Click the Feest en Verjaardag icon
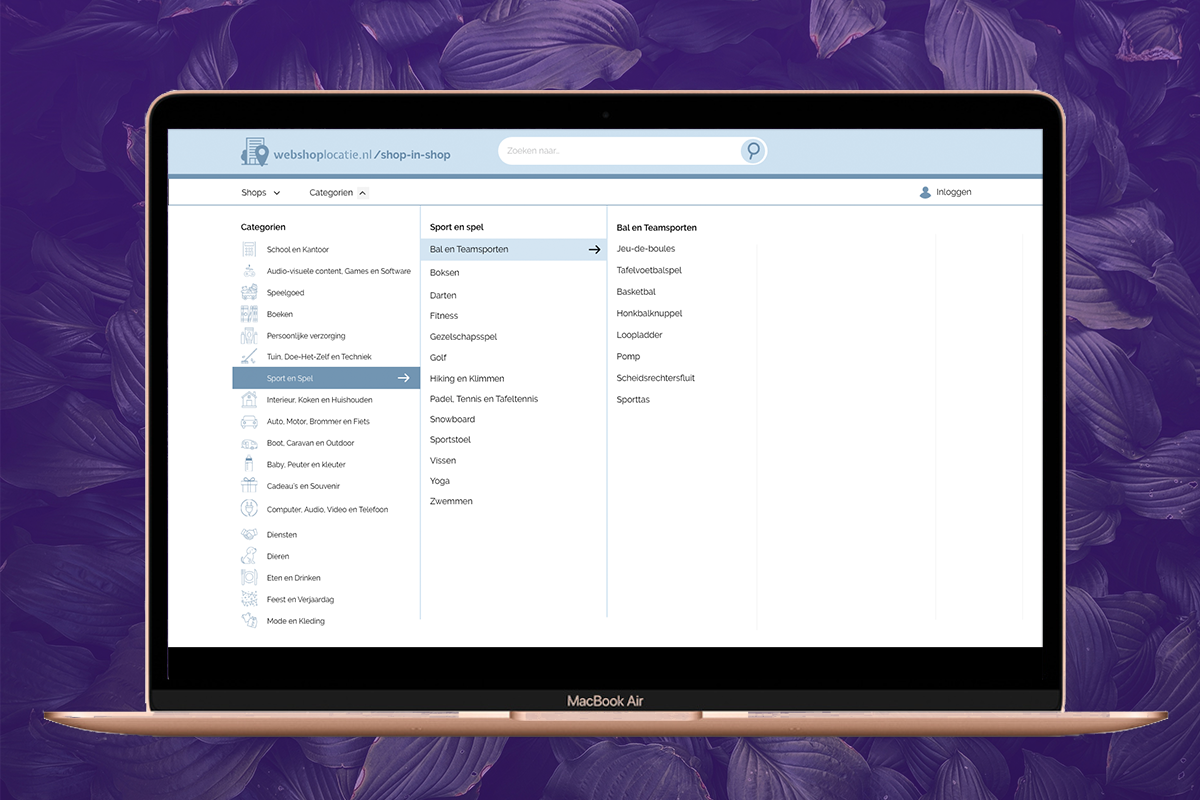 click(x=249, y=599)
